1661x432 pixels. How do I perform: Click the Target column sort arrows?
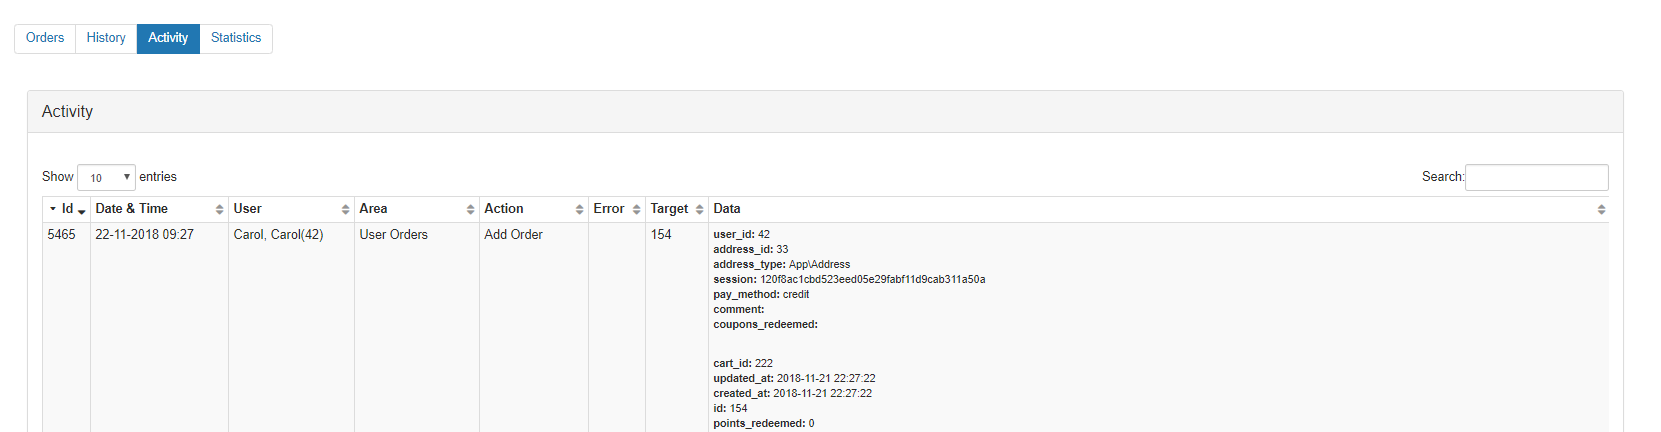click(x=699, y=210)
